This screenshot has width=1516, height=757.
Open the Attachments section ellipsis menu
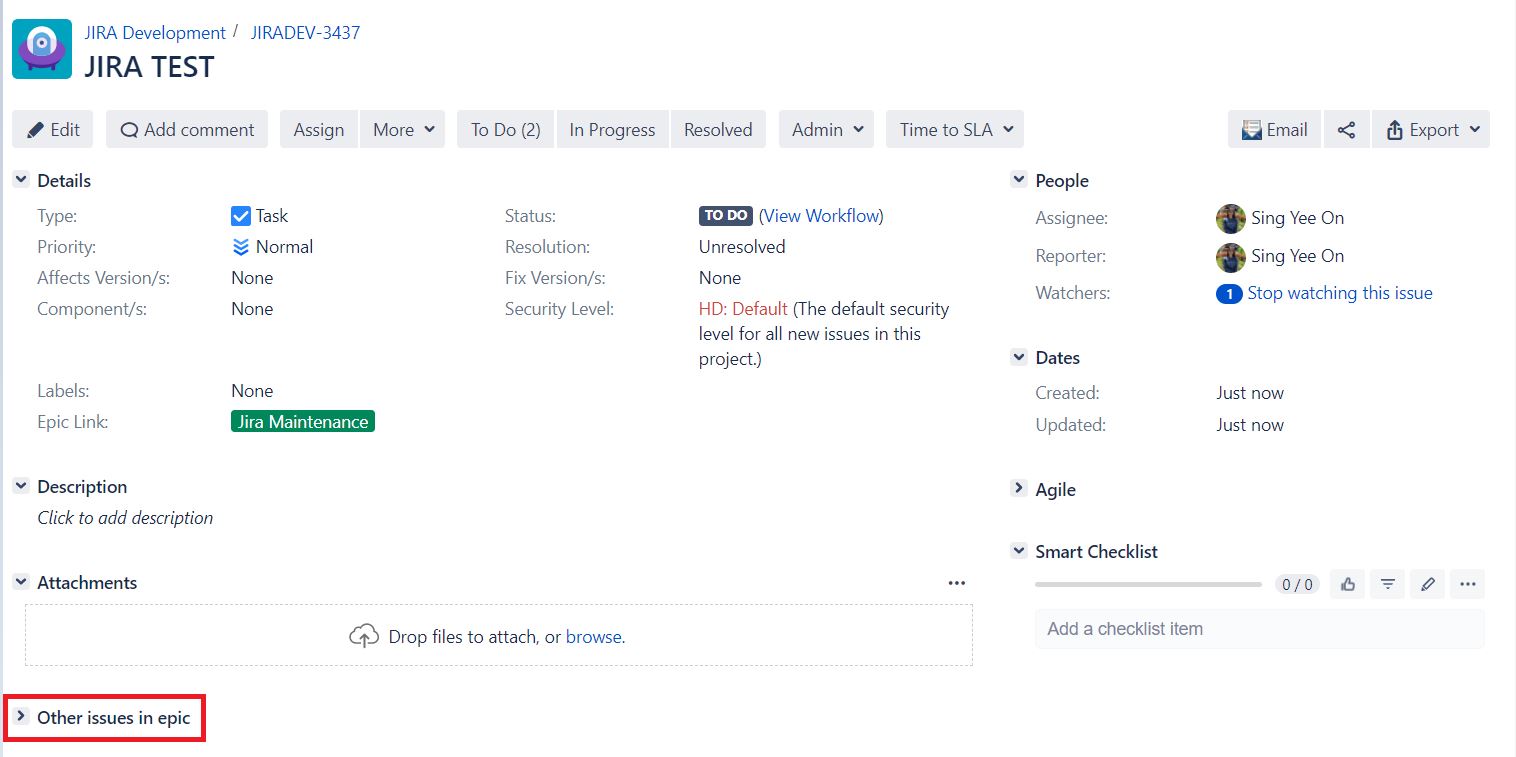pos(957,583)
